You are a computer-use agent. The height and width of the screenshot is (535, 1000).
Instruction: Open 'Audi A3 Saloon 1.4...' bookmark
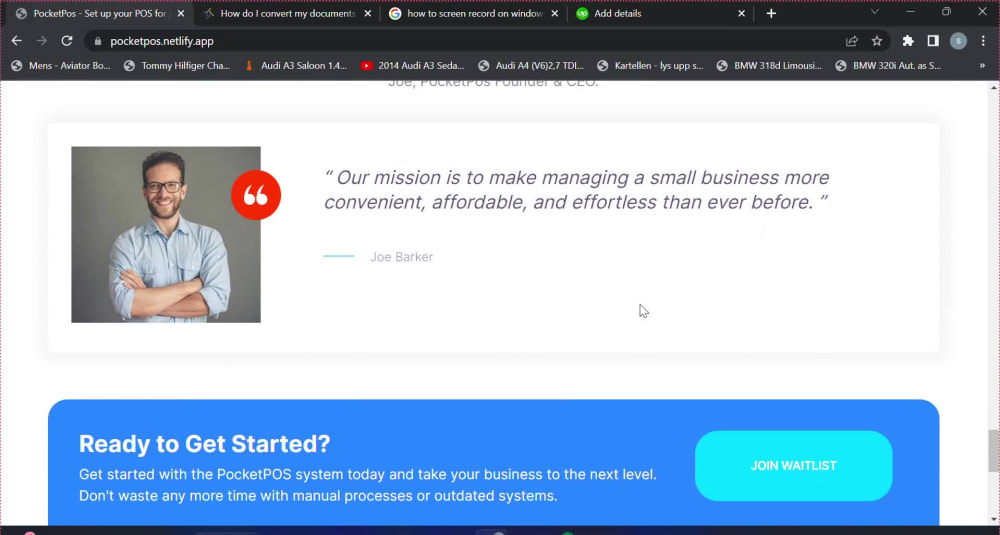[x=297, y=65]
